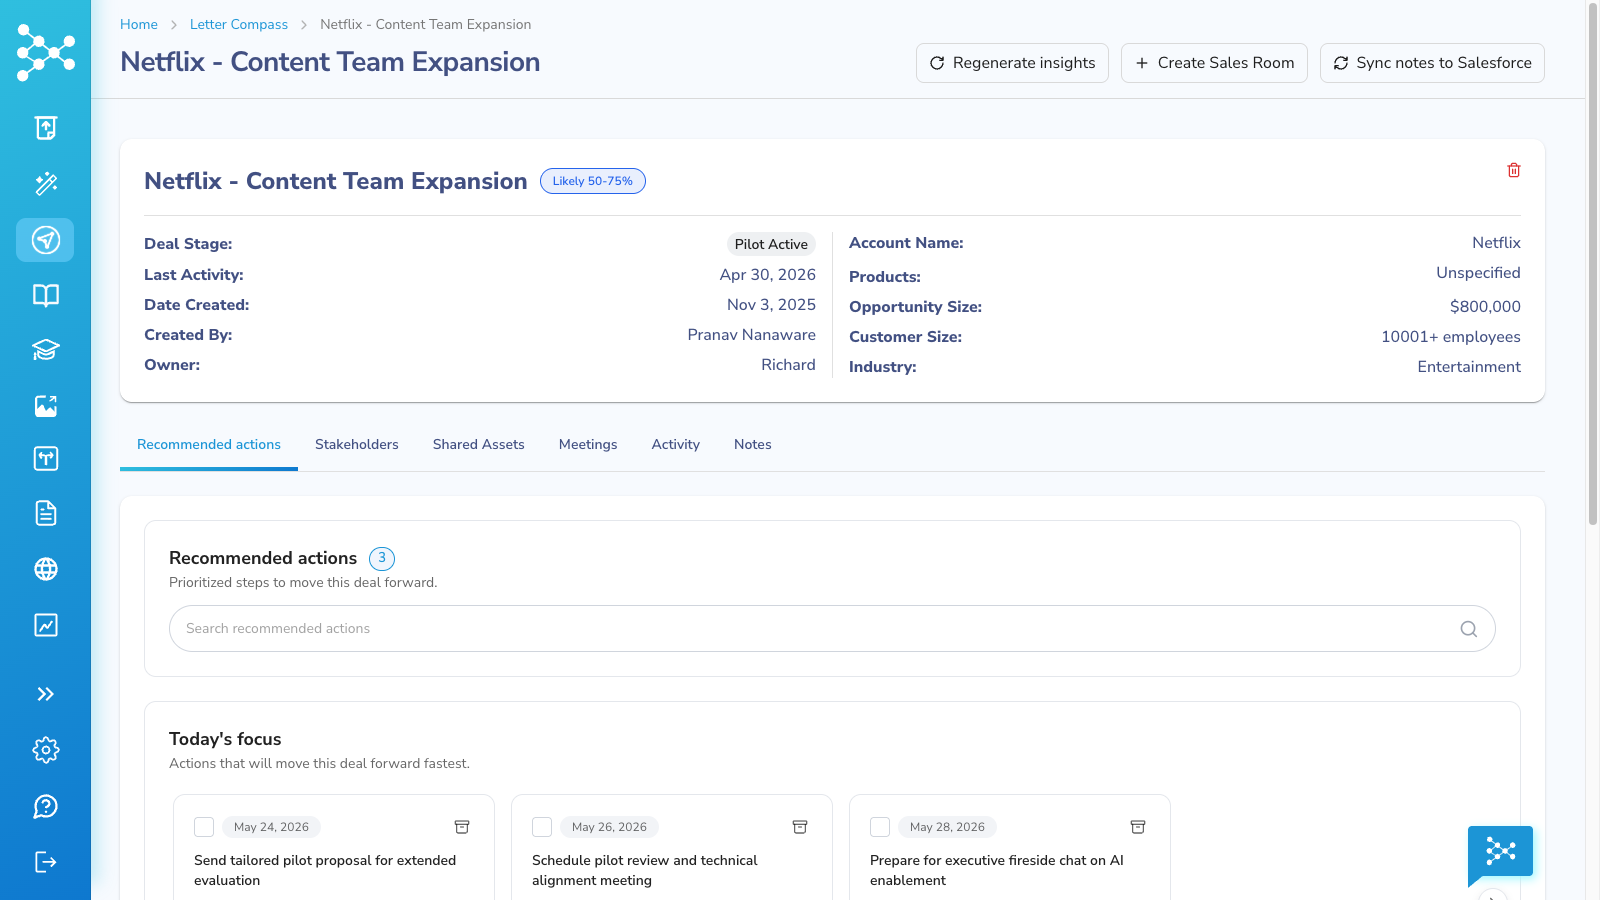Open the Notes tab

(x=753, y=445)
